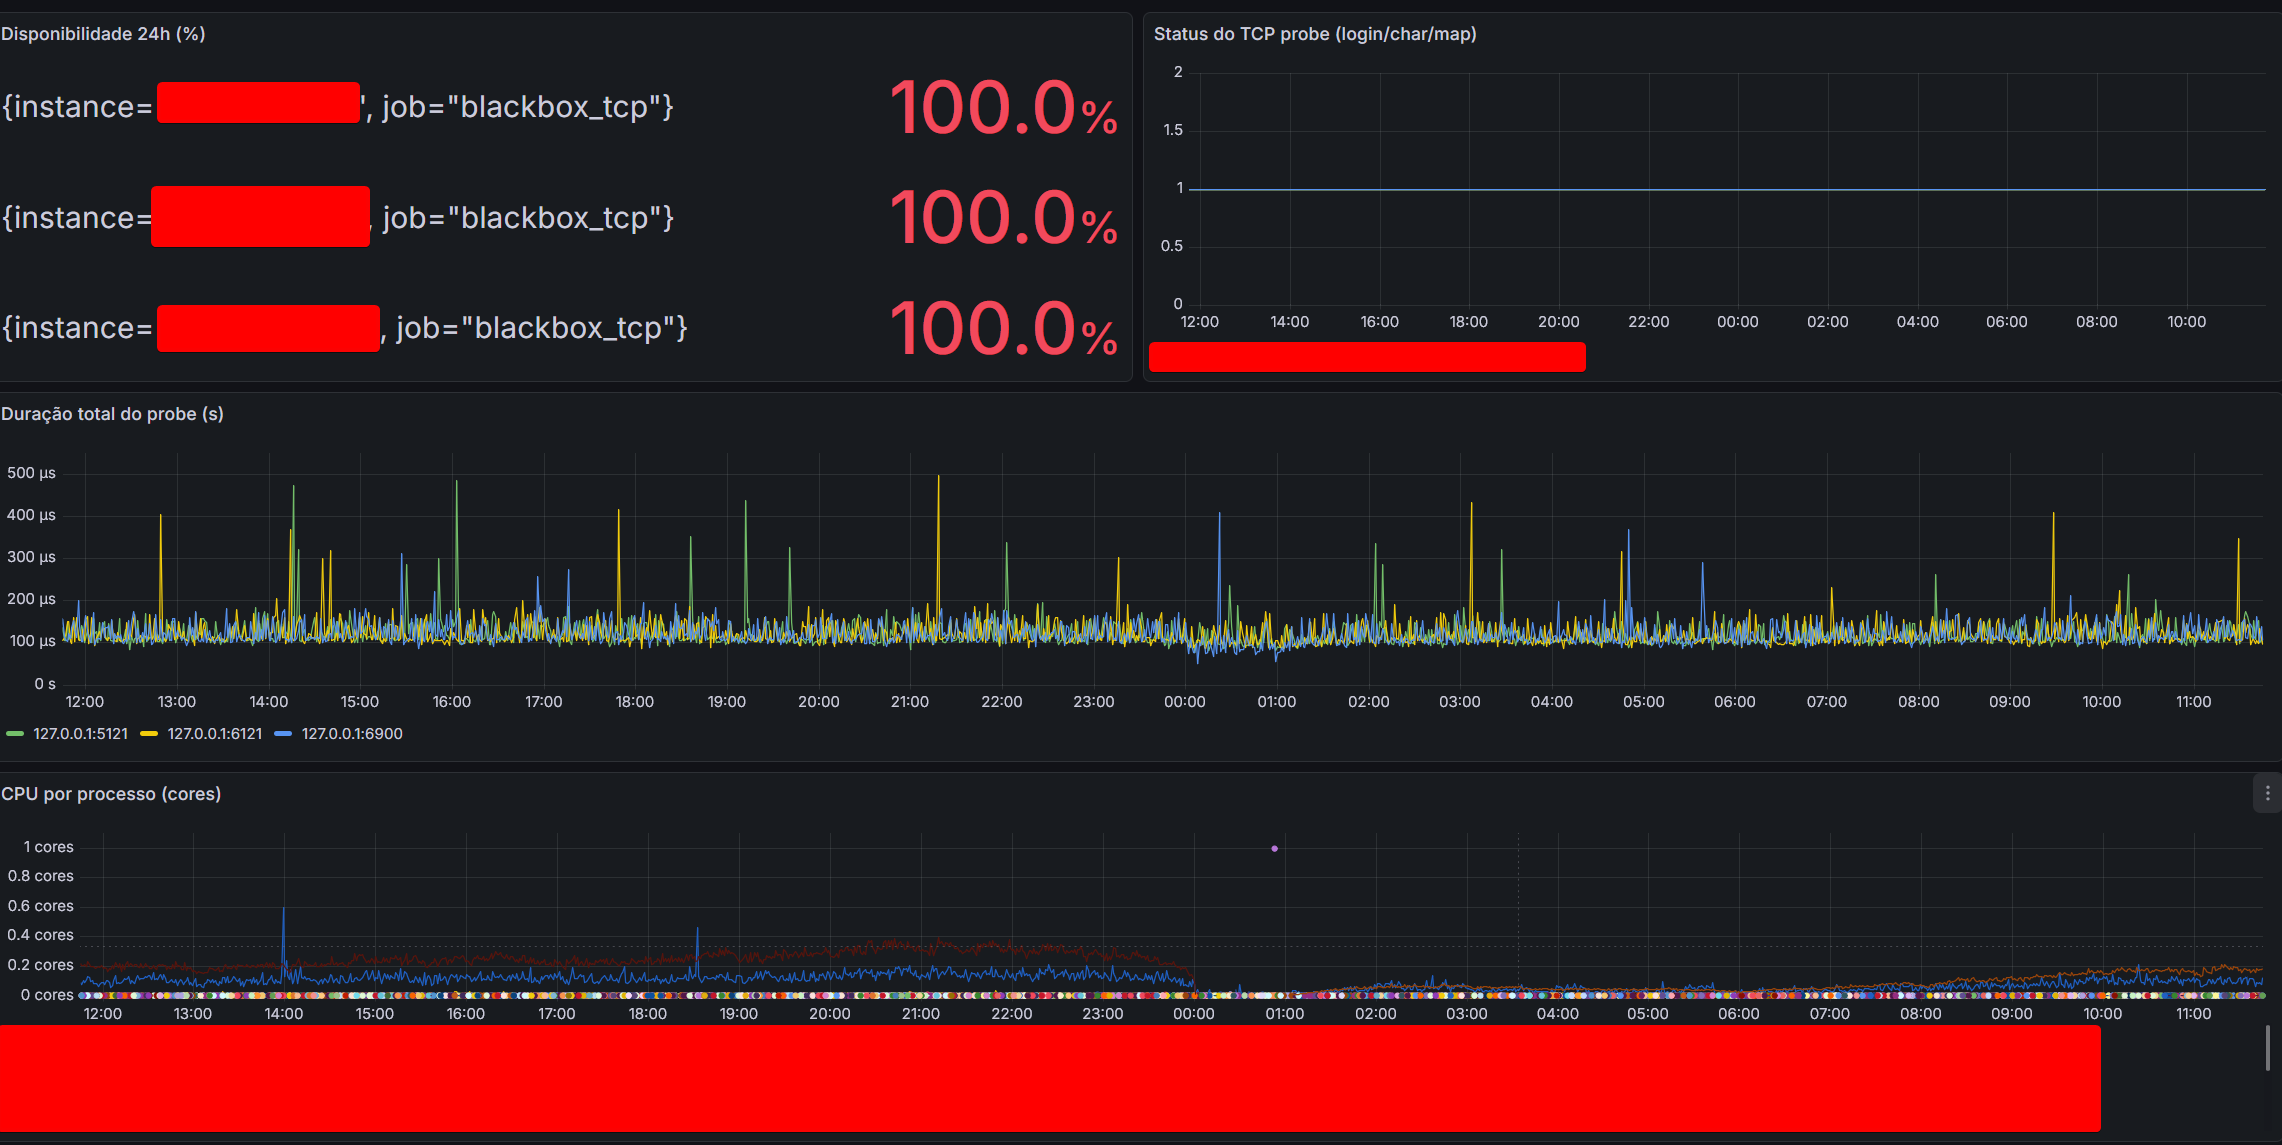Click the CPU legend vertical scrollbar

2267,1048
